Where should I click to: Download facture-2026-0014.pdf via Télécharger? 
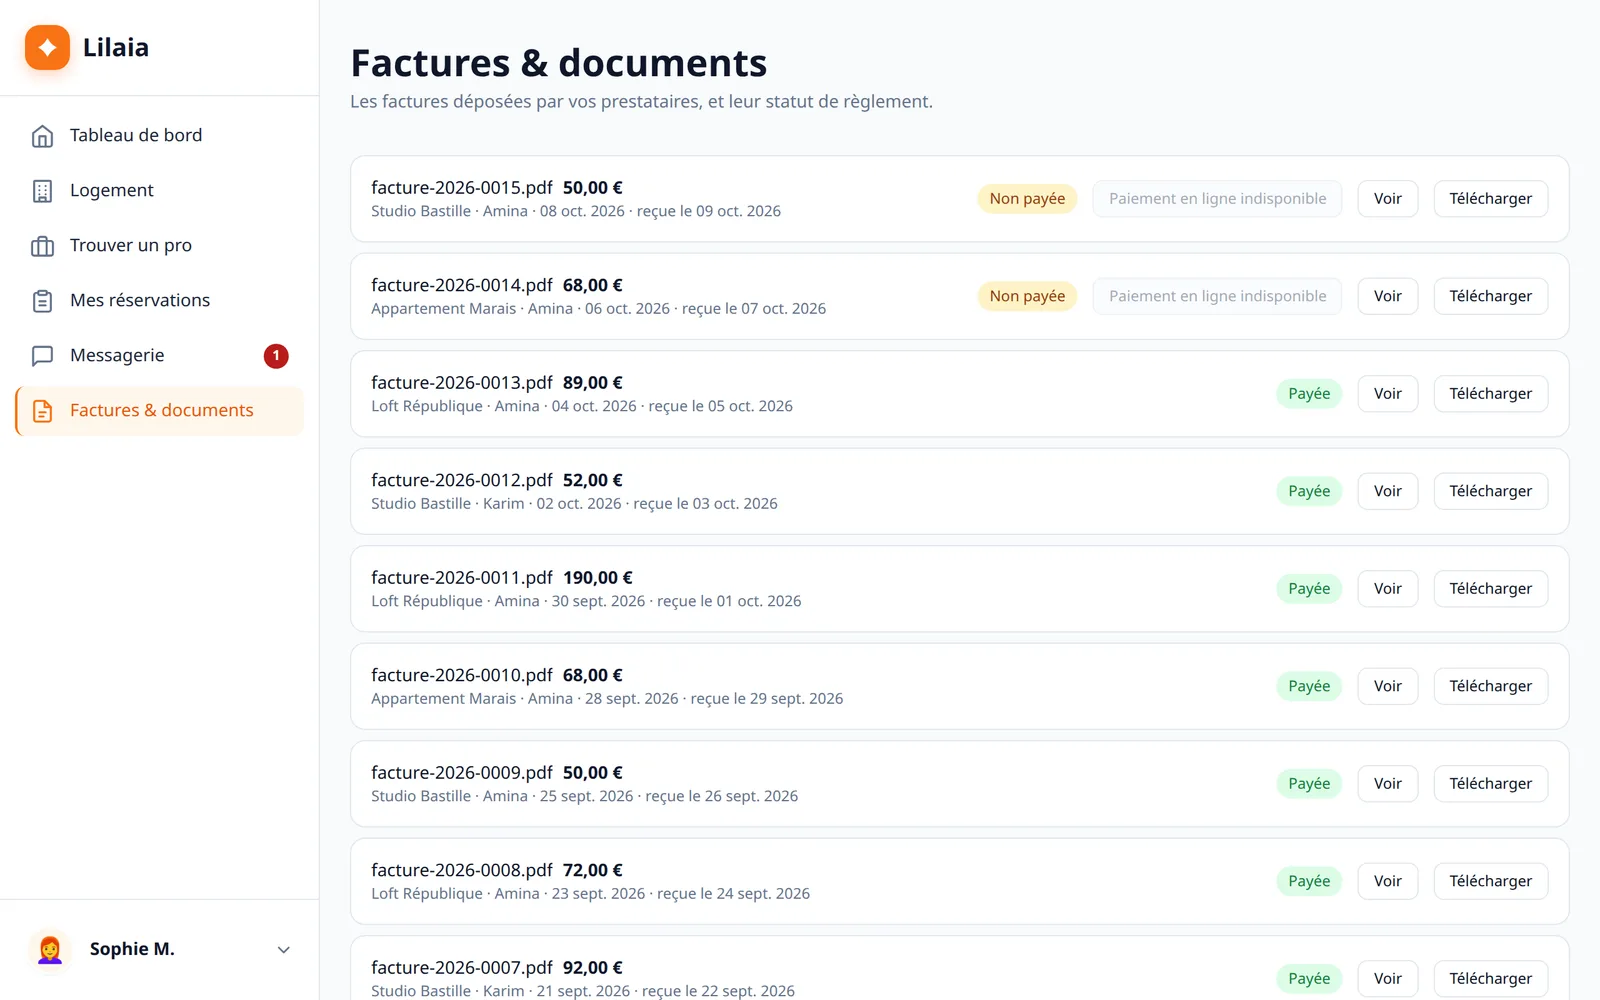tap(1490, 296)
